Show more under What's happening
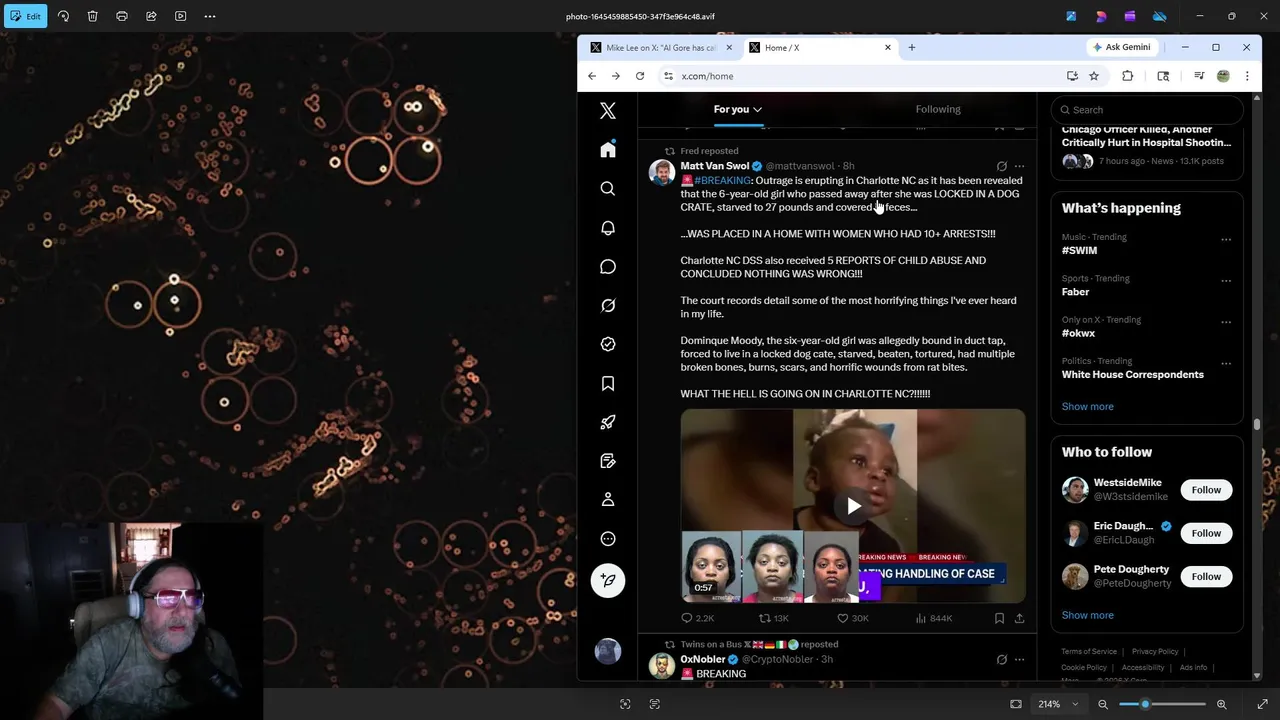 (x=1087, y=407)
